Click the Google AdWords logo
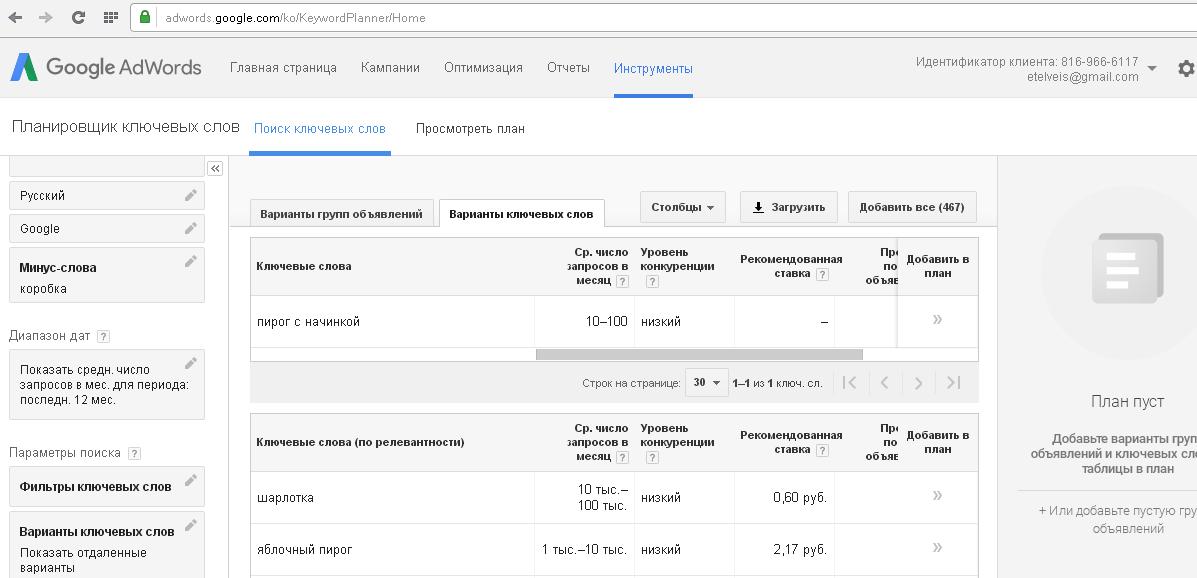This screenshot has width=1197, height=578. [x=105, y=67]
